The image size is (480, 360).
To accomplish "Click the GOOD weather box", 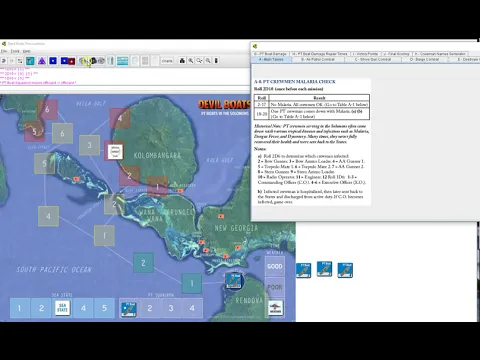I will click(x=275, y=266).
